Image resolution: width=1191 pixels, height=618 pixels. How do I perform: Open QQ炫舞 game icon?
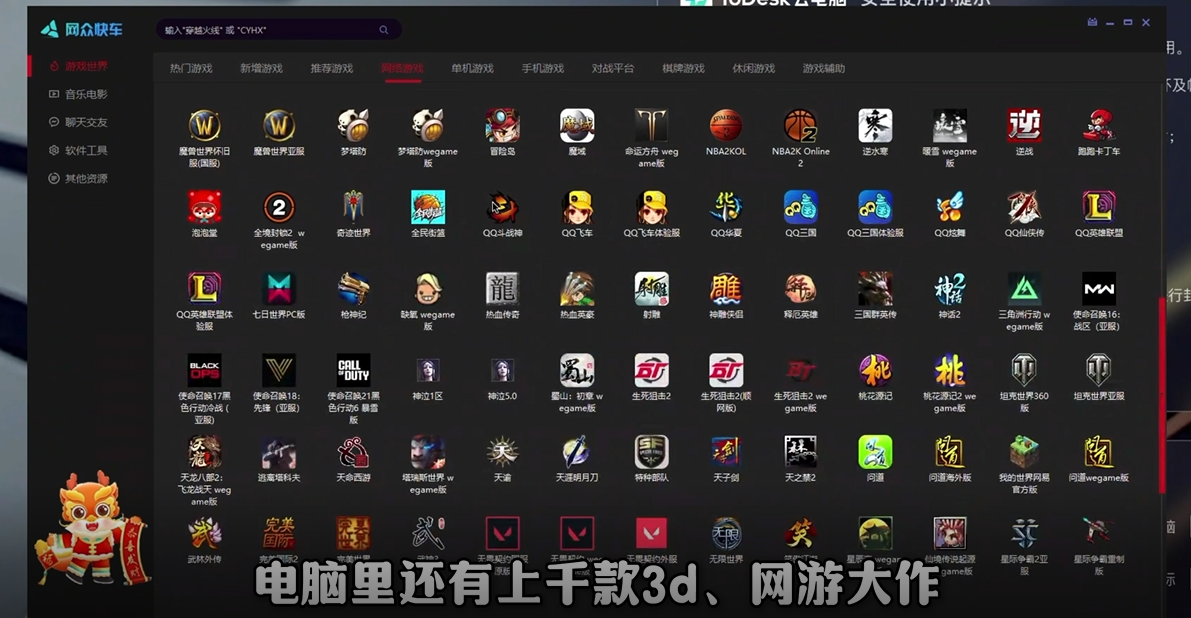pyautogui.click(x=949, y=207)
